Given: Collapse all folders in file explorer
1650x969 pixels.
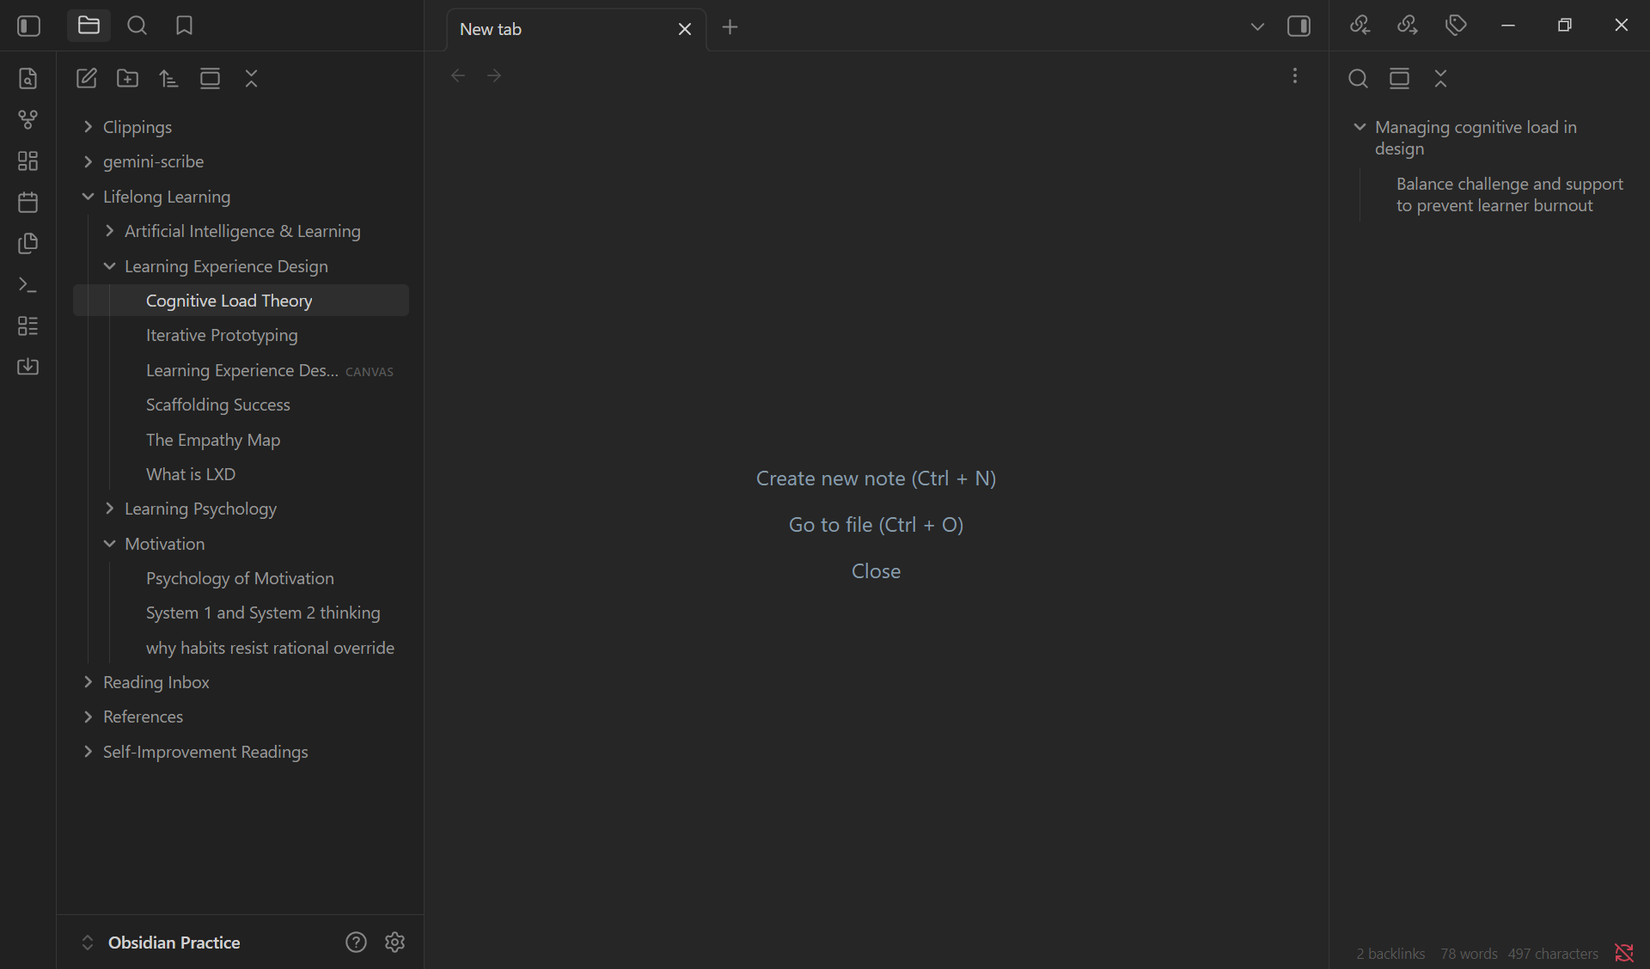Looking at the screenshot, I should tap(251, 78).
